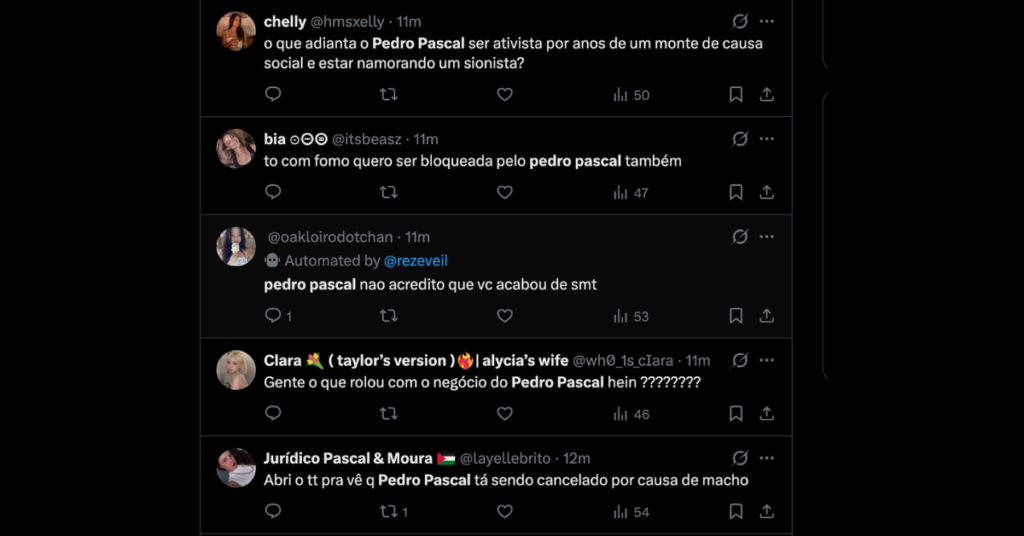The height and width of the screenshot is (536, 1024).
Task: Bookmark chelly's tweet
Action: 736,94
